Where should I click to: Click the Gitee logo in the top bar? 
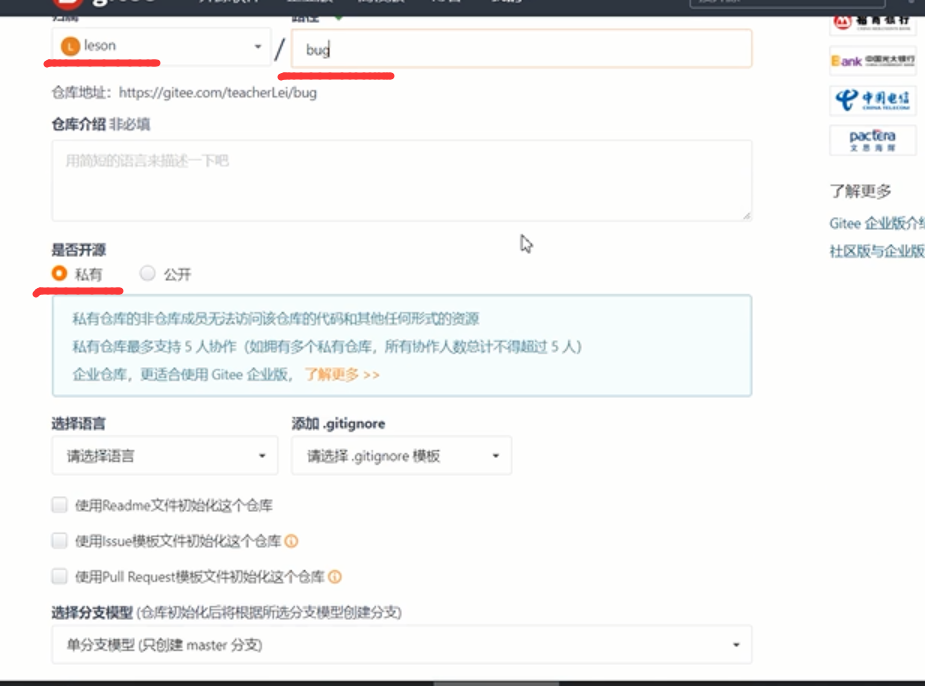pos(100,5)
